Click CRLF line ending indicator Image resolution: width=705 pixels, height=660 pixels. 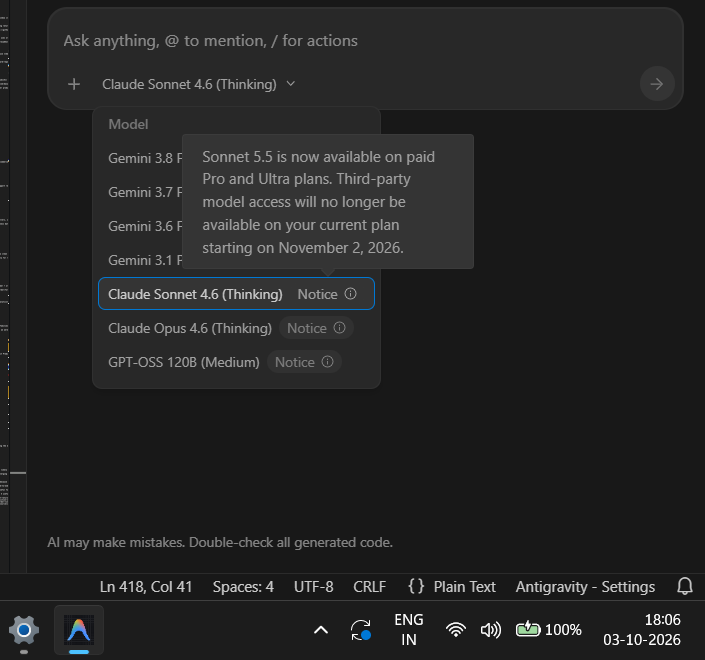tap(370, 587)
